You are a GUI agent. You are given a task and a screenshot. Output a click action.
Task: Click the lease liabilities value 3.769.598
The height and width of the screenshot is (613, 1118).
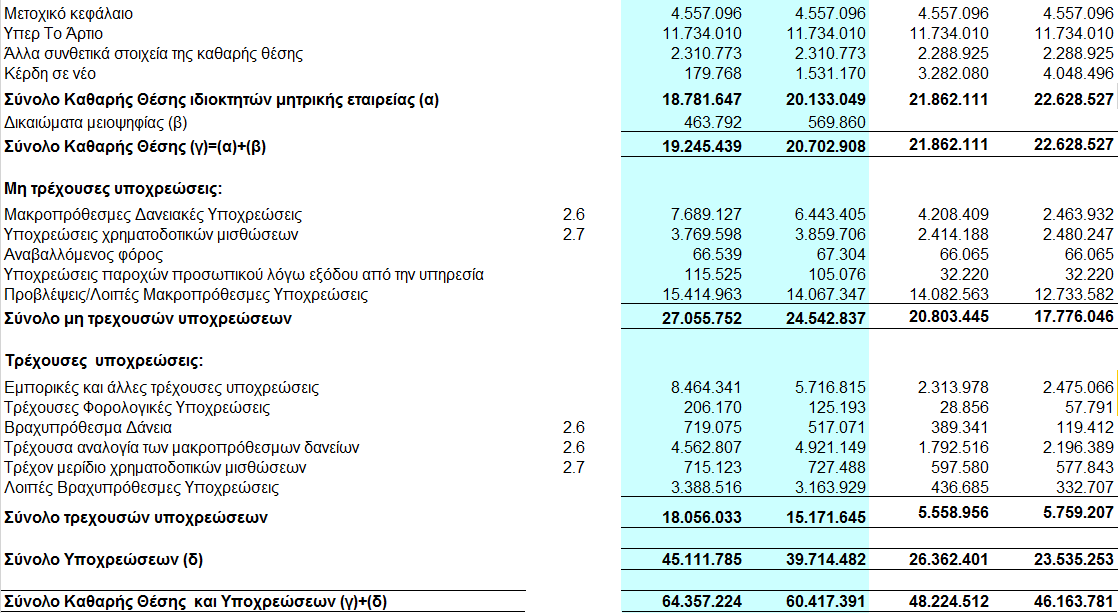point(707,235)
